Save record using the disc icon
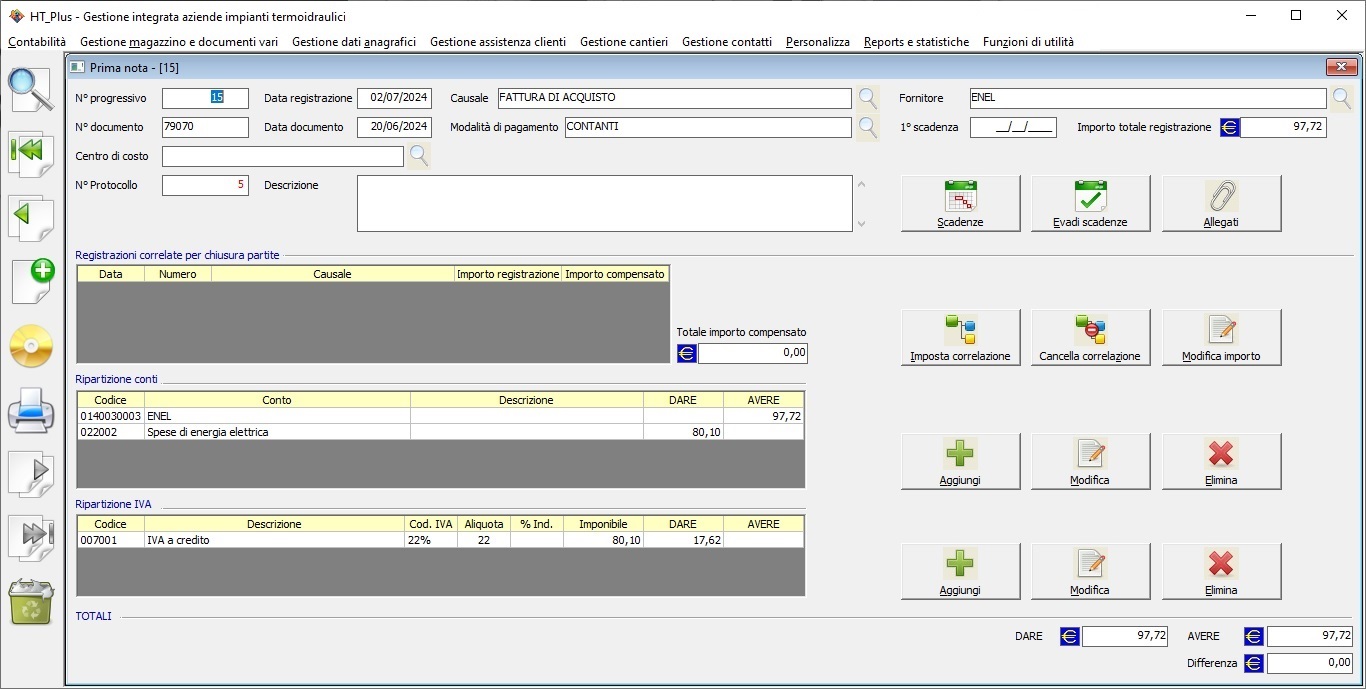Viewport: 1366px width, 689px height. pyautogui.click(x=31, y=347)
